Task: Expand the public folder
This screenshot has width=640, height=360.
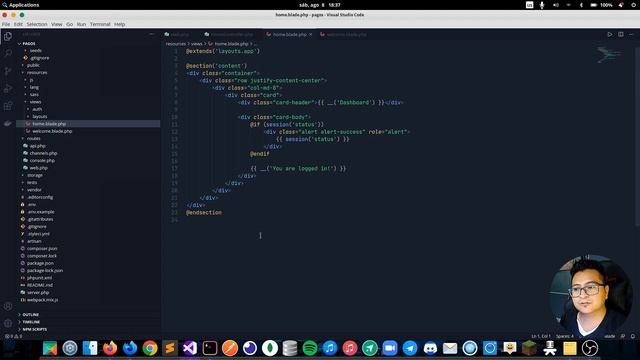Action: 33,65
